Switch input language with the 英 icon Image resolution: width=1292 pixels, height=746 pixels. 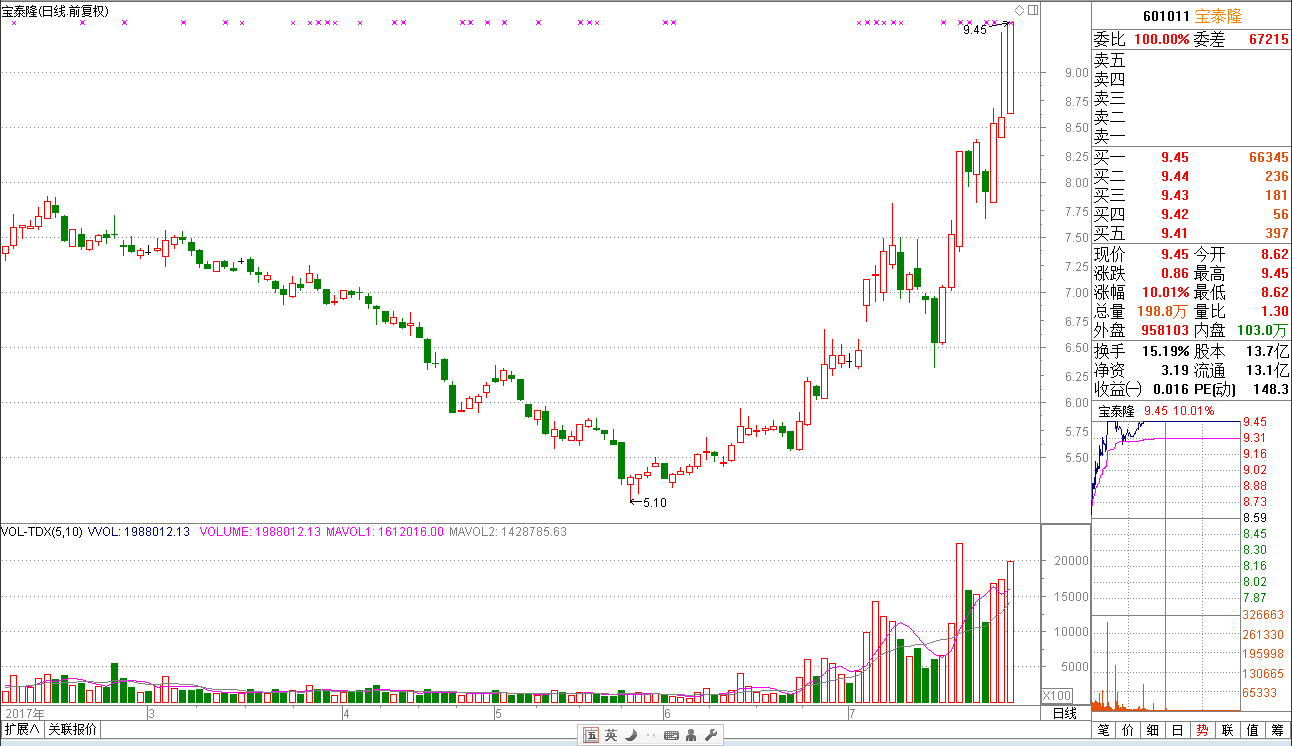[x=611, y=735]
